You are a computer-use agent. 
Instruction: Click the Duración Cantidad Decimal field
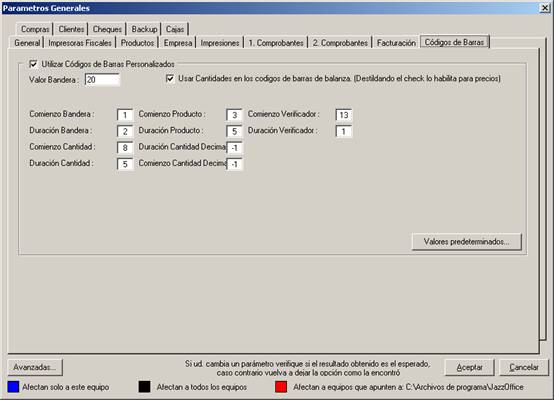(234, 148)
